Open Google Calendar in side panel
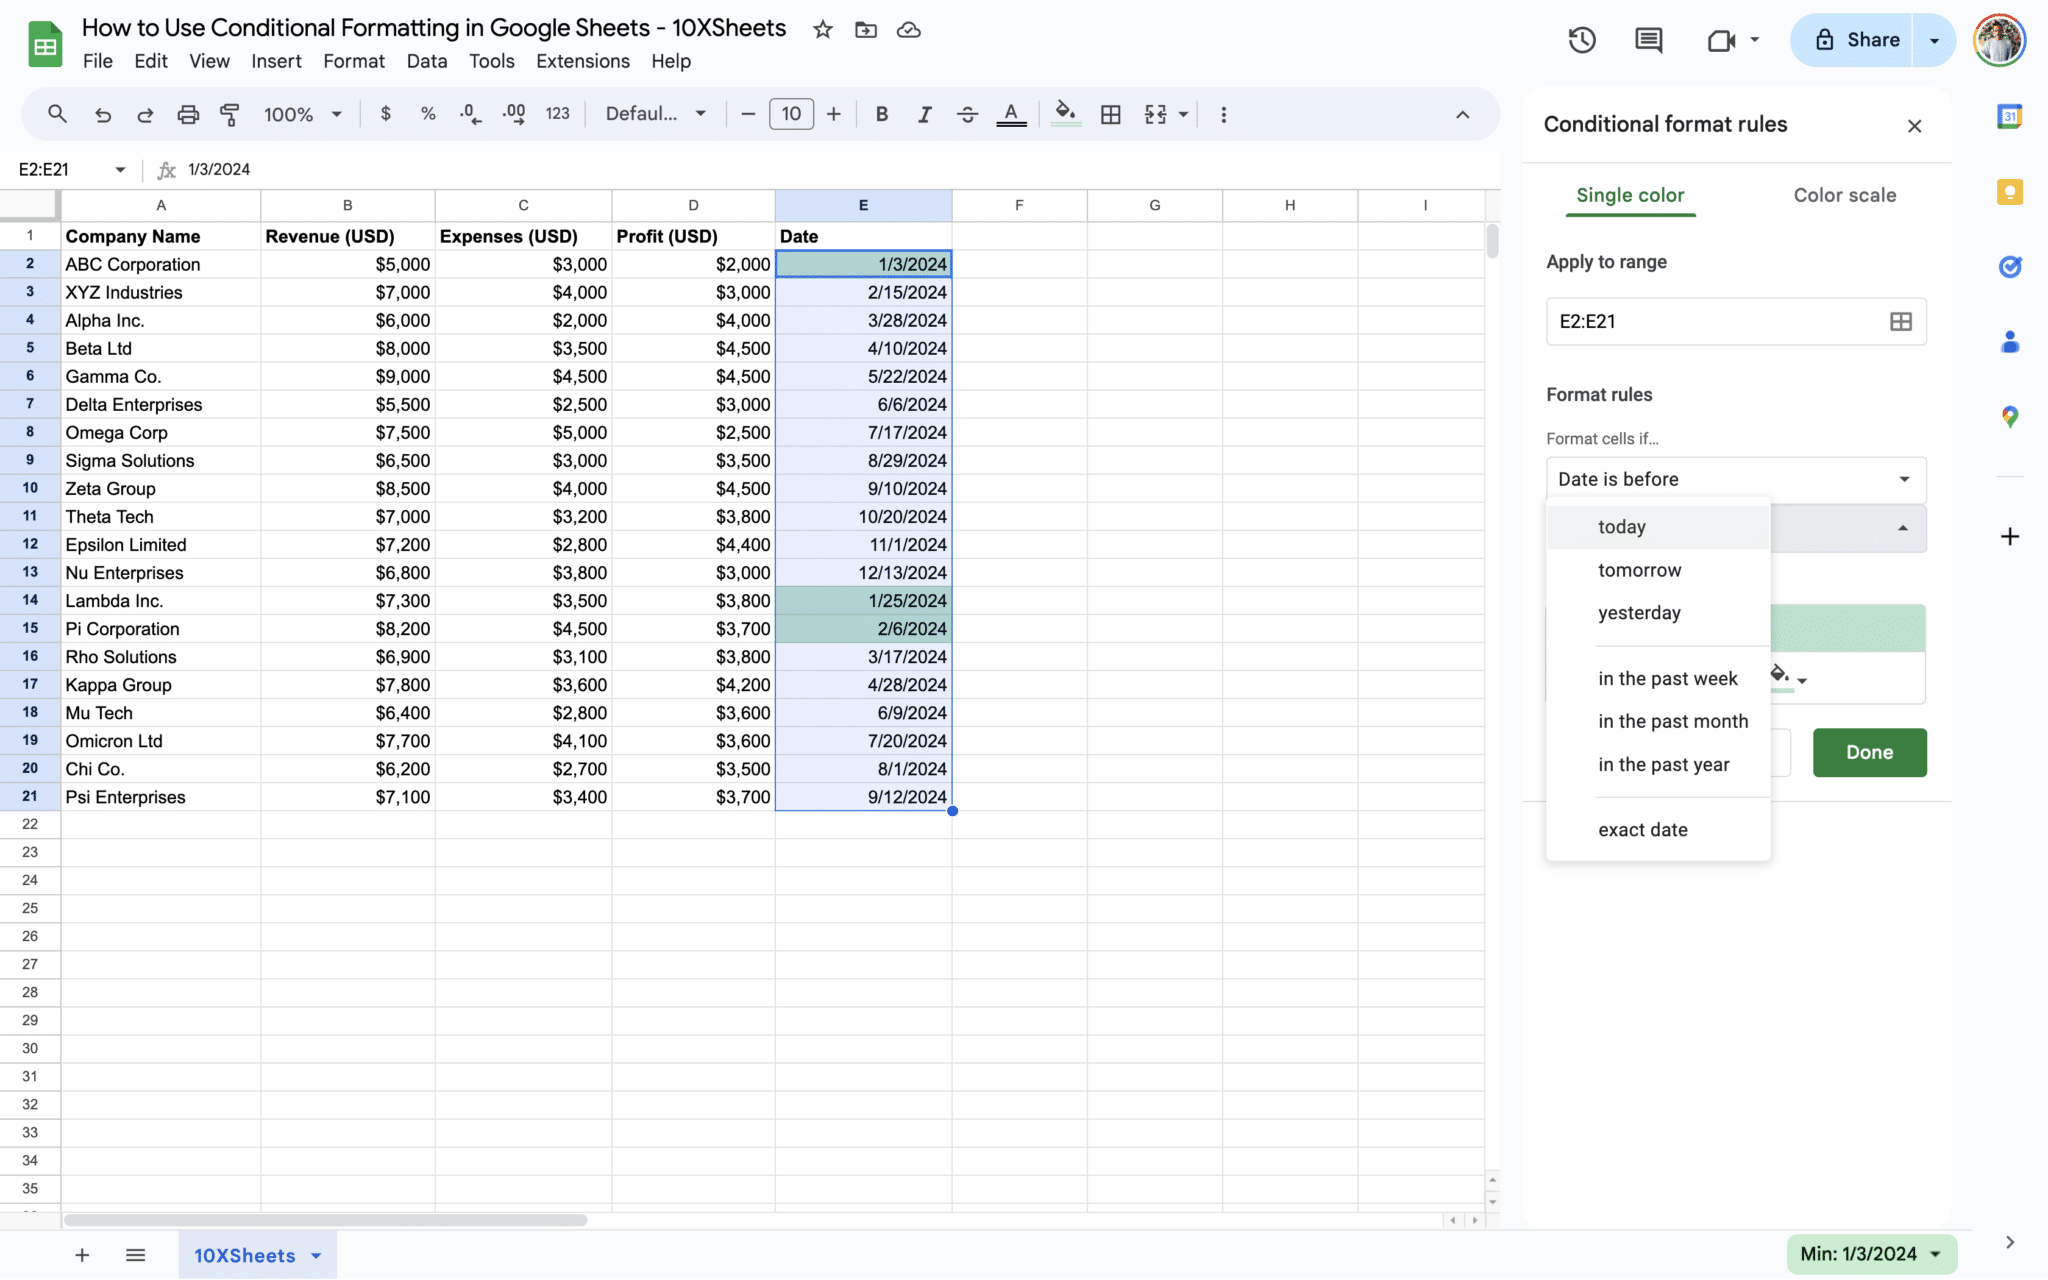 [x=2009, y=116]
